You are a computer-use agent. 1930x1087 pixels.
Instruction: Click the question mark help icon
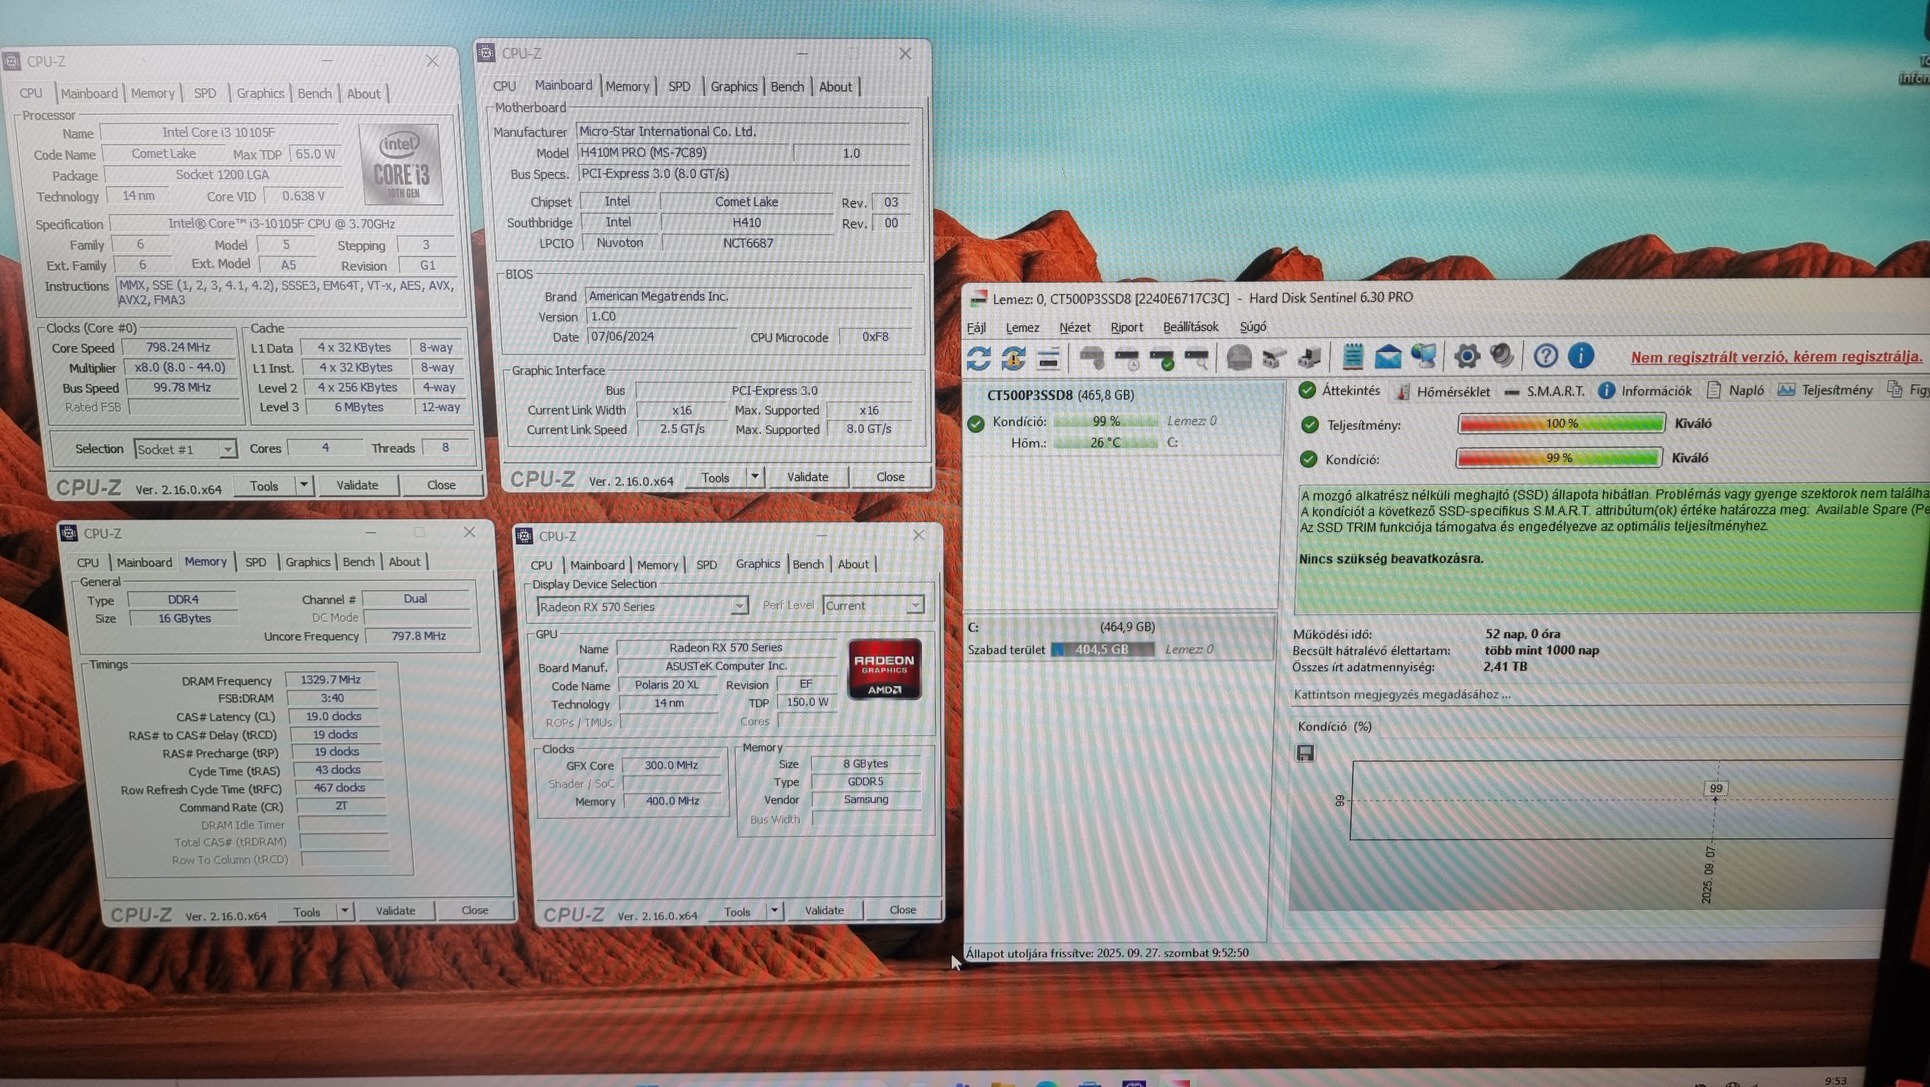point(1545,356)
